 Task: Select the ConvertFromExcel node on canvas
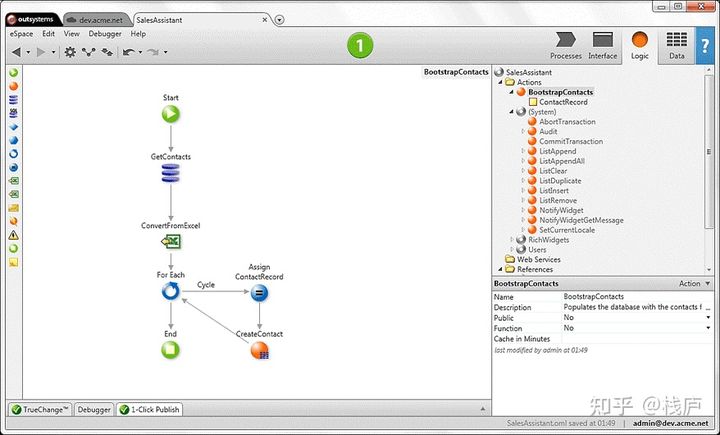[171, 242]
